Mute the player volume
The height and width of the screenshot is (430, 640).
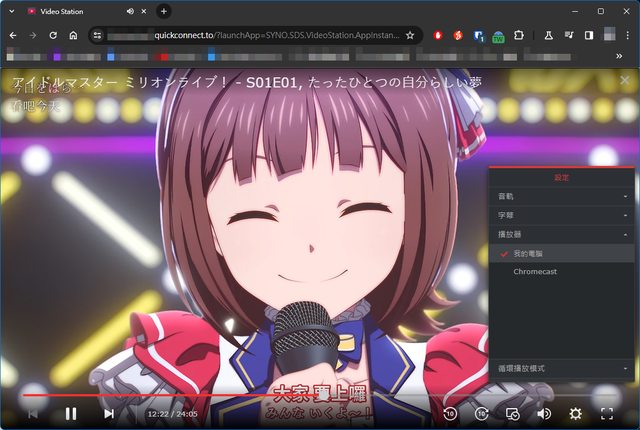tap(544, 413)
